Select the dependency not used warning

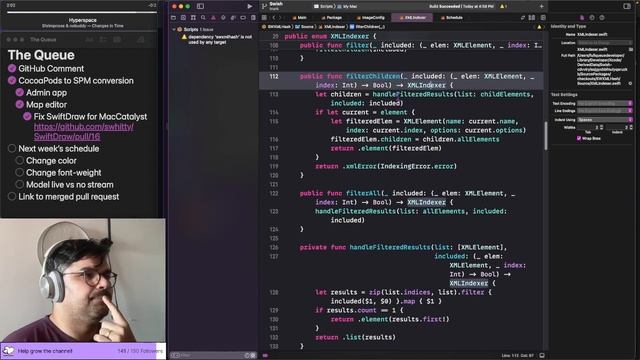217,39
